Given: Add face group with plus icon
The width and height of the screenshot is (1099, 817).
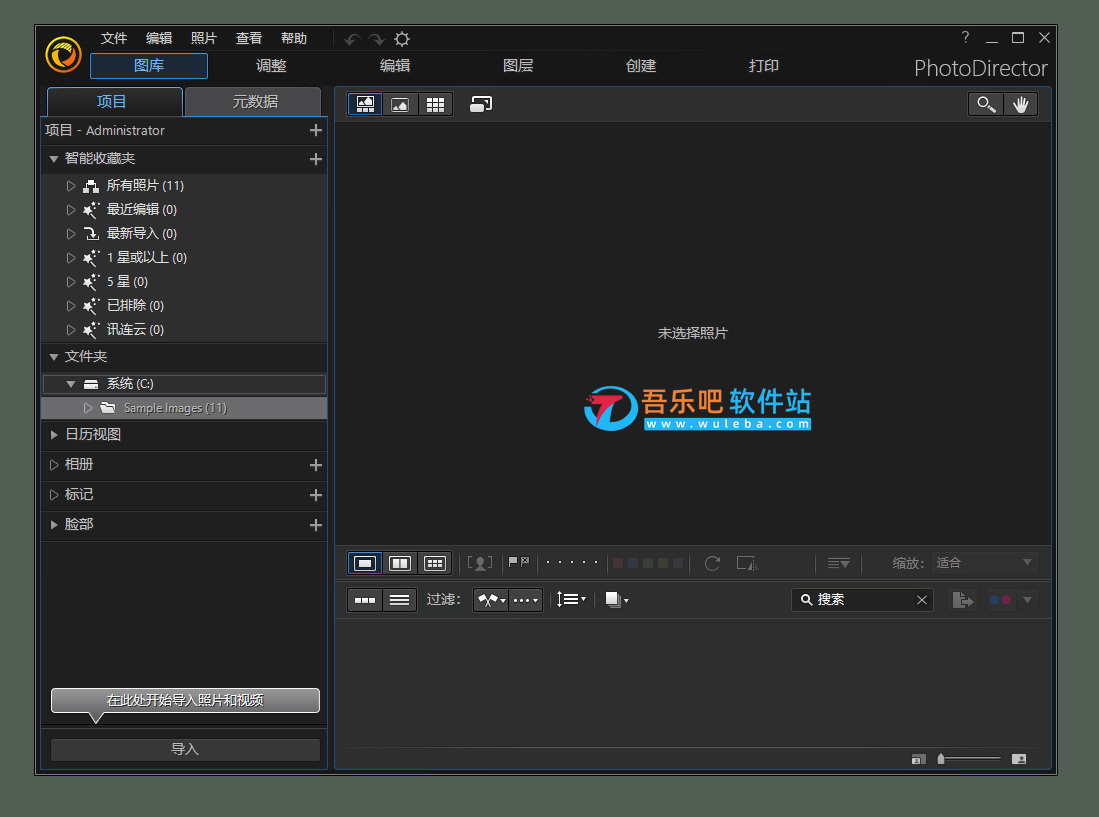Looking at the screenshot, I should pos(316,525).
